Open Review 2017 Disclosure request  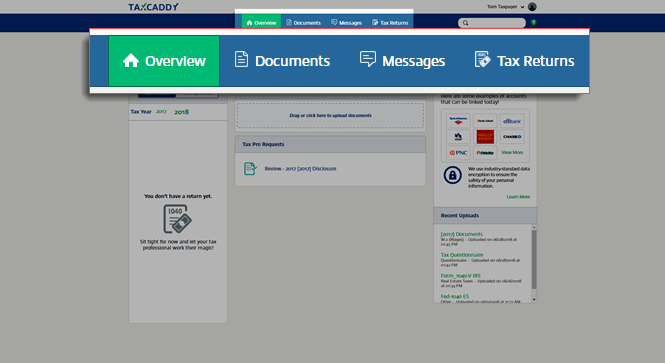tap(300, 169)
